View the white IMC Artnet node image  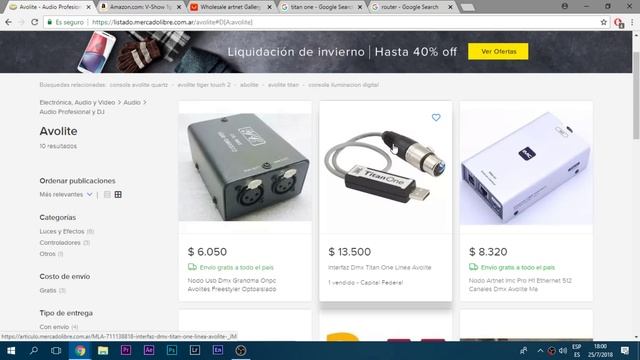(526, 167)
